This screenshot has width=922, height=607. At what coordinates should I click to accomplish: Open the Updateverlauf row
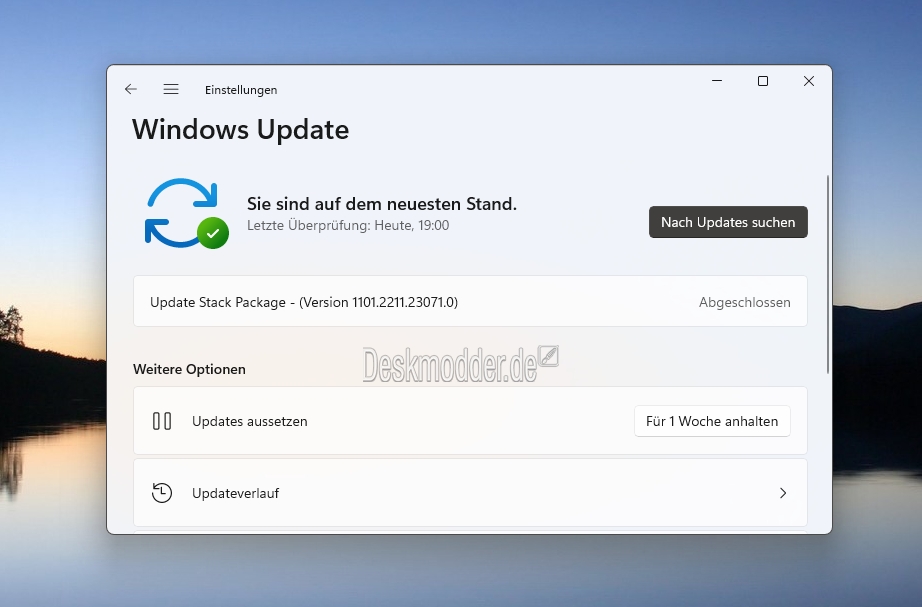470,493
